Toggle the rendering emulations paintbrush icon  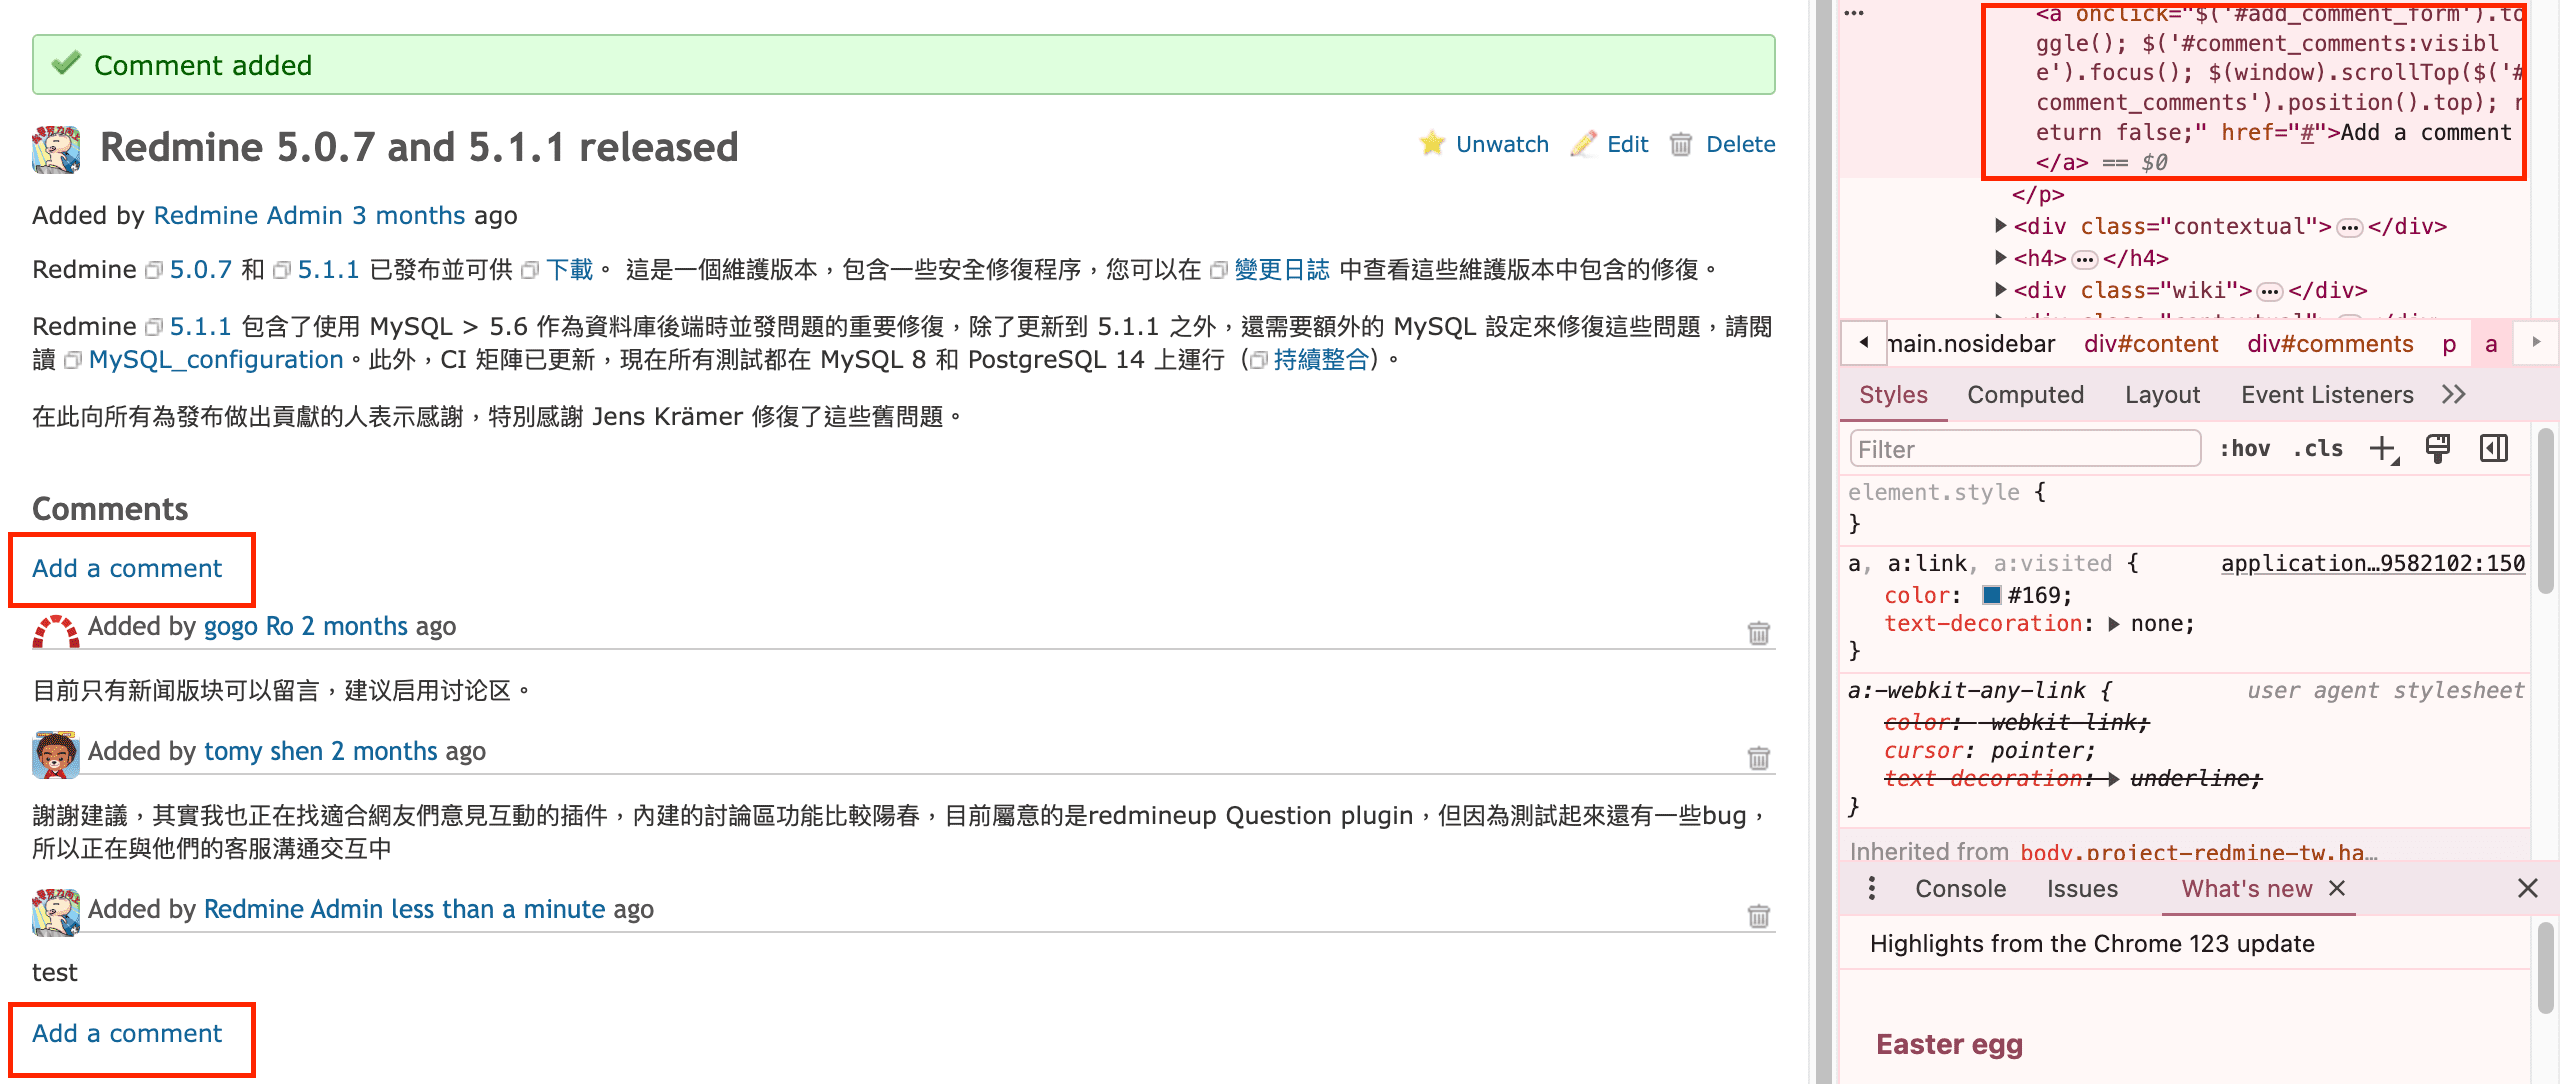2438,449
